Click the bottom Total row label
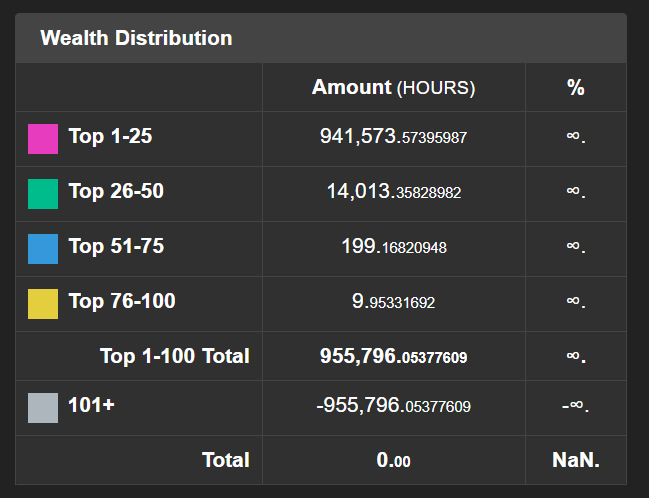 click(x=226, y=460)
